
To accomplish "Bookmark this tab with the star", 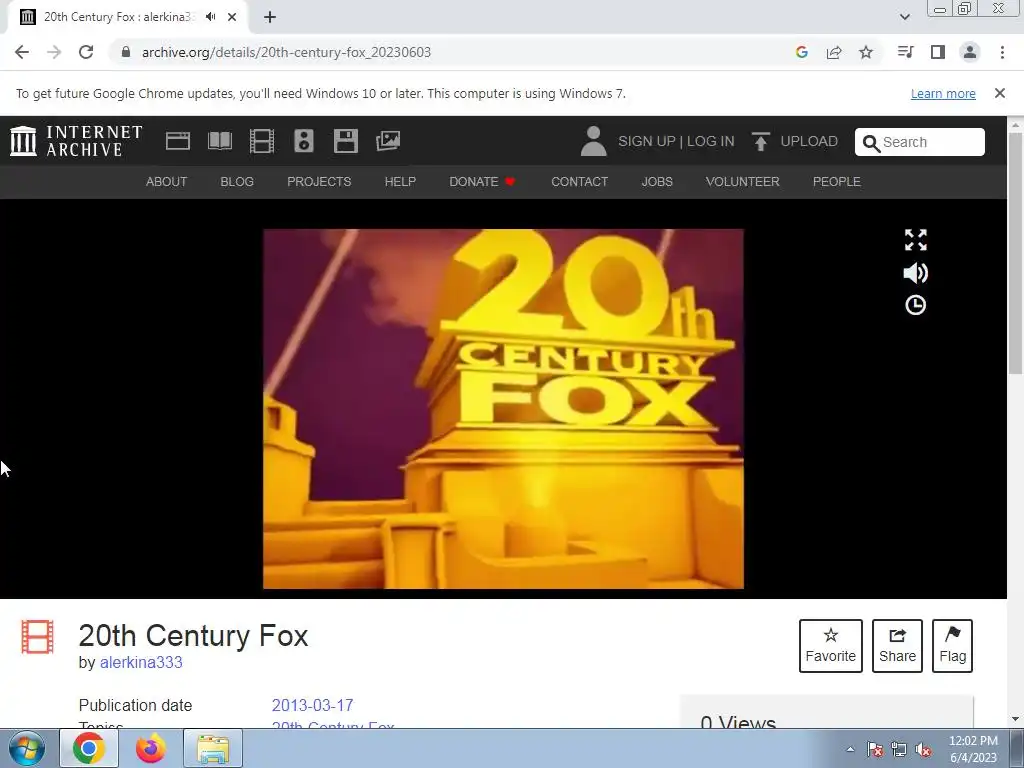I will click(x=866, y=52).
